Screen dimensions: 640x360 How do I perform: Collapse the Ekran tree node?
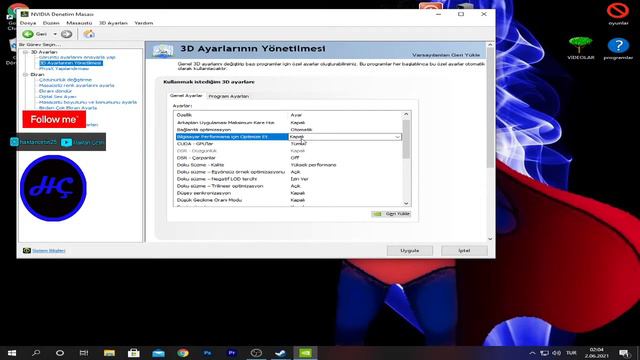click(25, 75)
